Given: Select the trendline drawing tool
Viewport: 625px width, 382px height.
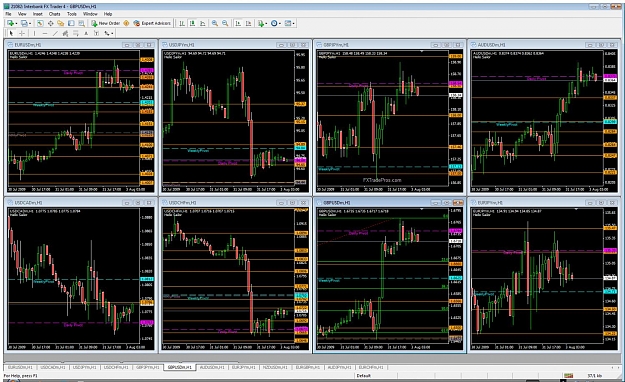Looking at the screenshot, I should (55, 33).
